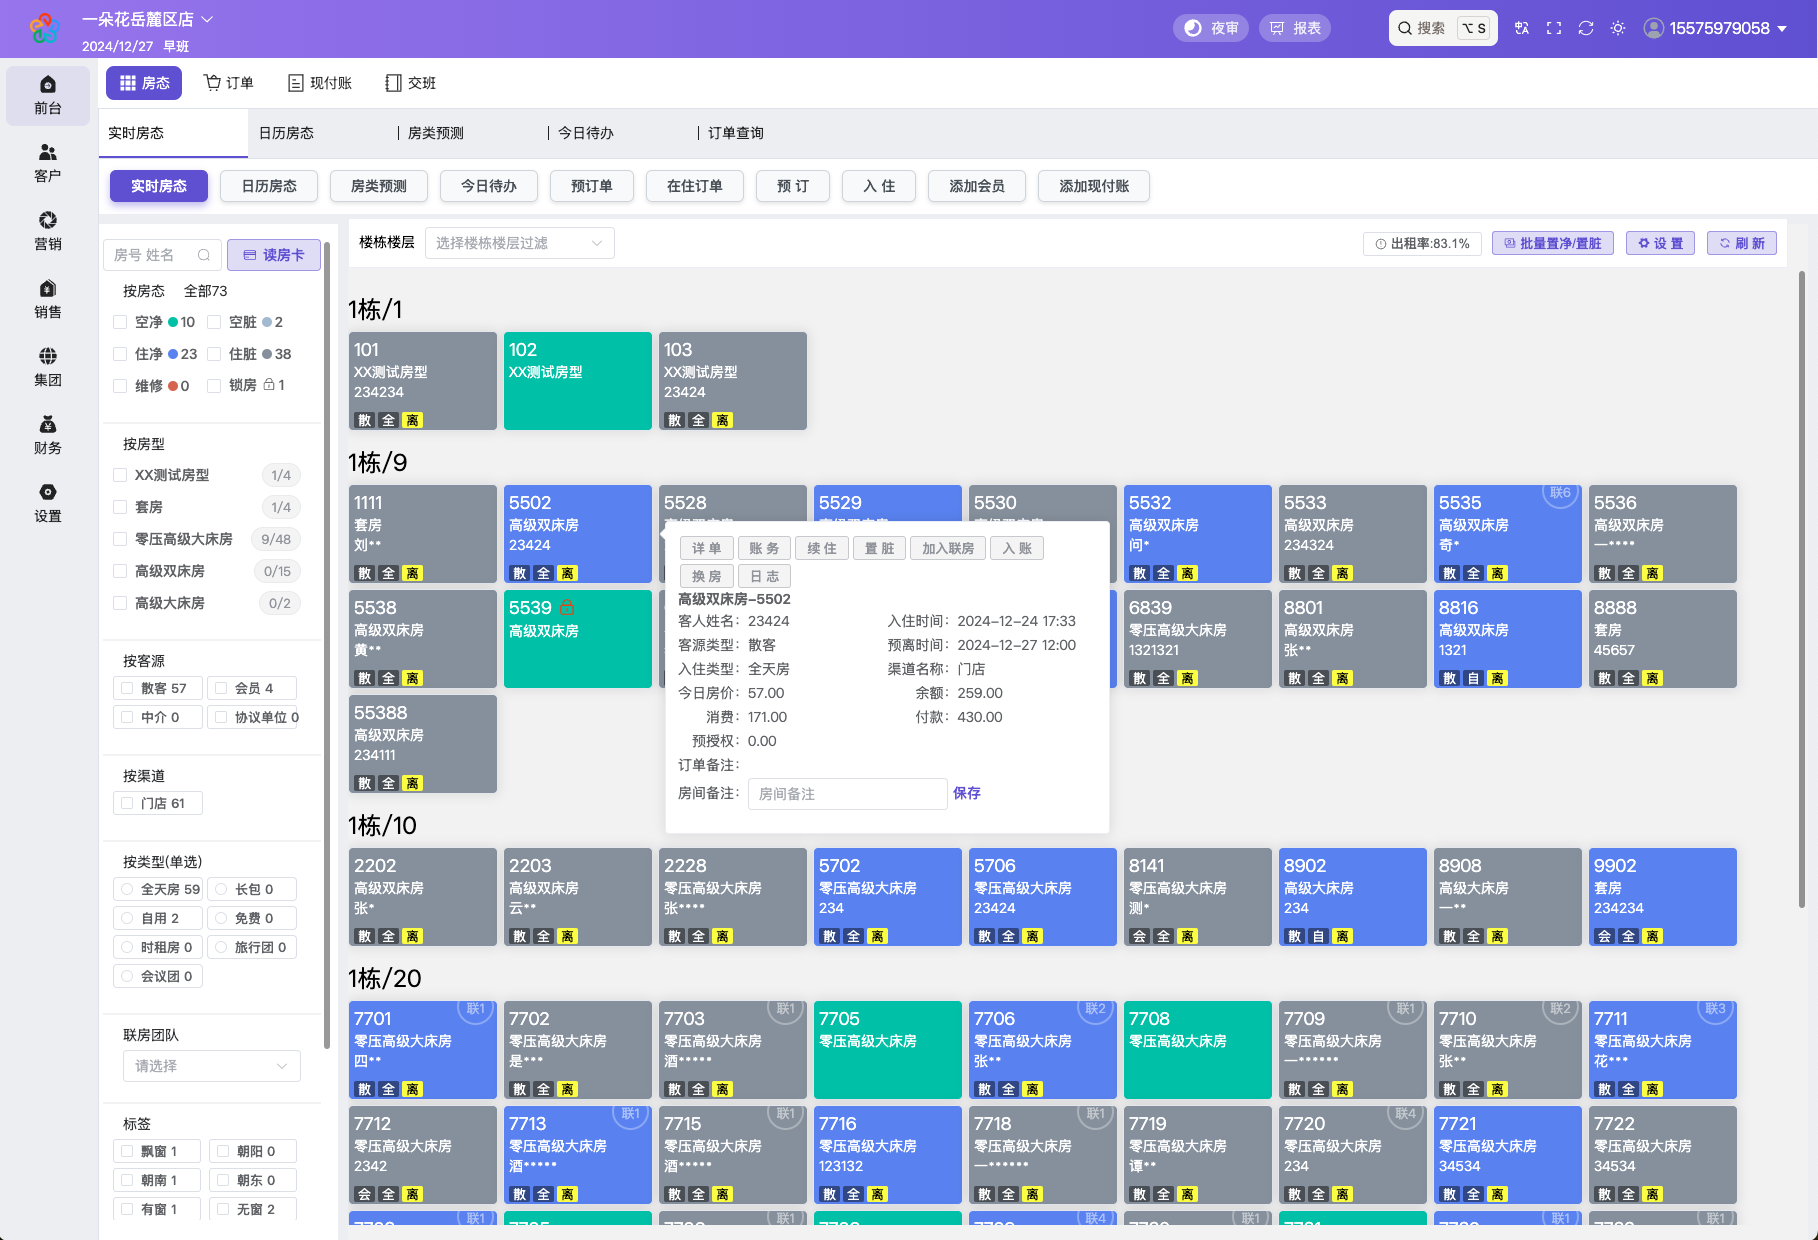This screenshot has width=1818, height=1240.
Task: Click 加入联房 in the room popup
Action: (x=948, y=548)
